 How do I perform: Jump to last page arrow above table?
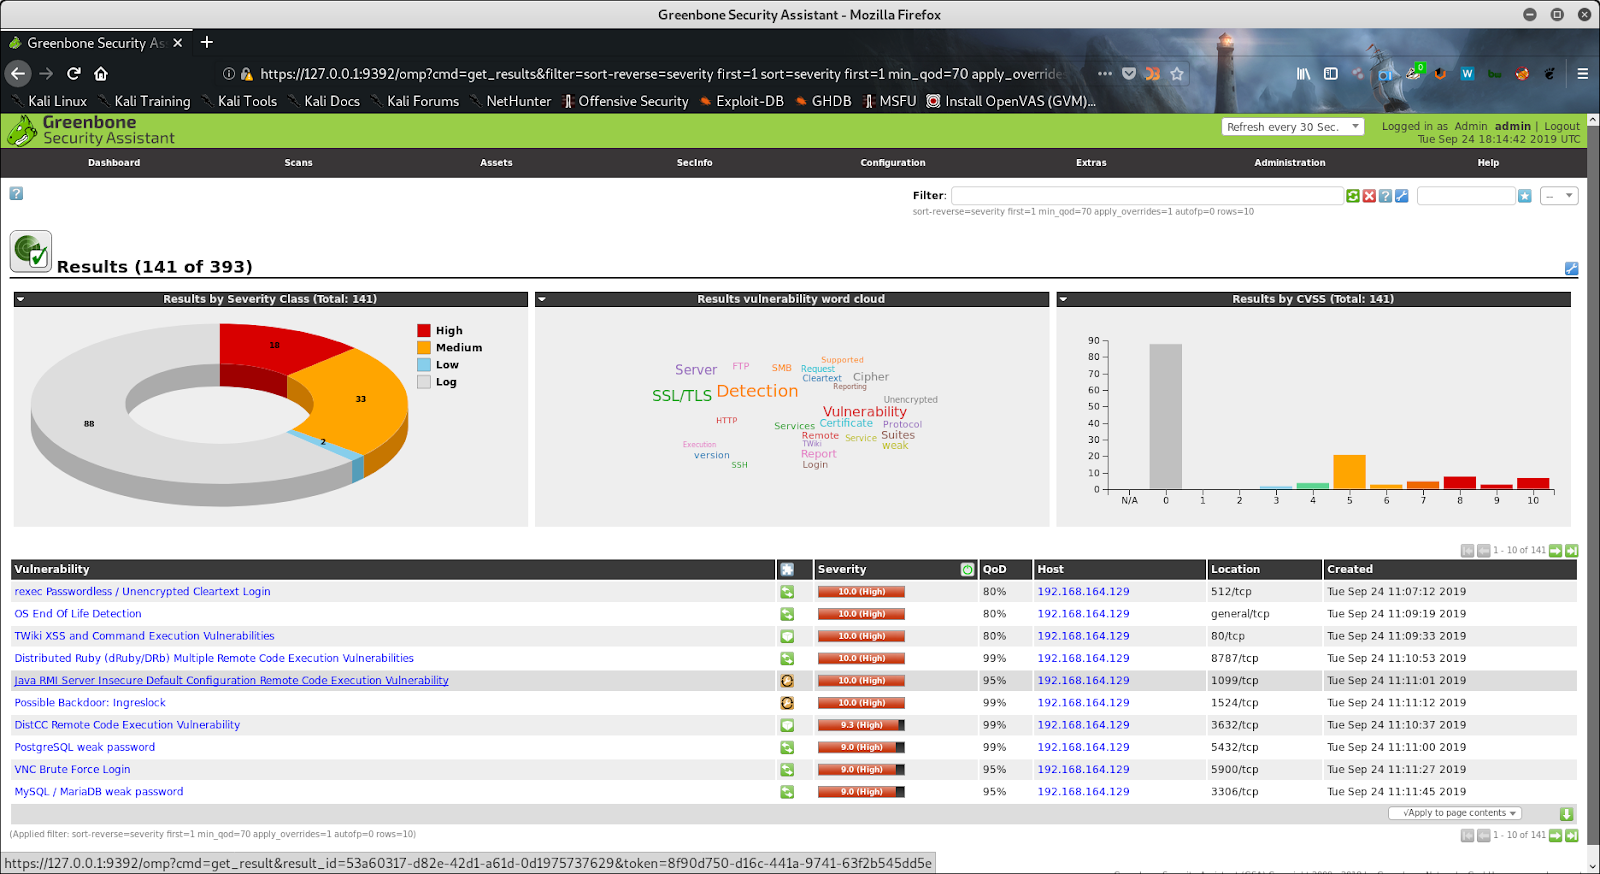pos(1571,551)
